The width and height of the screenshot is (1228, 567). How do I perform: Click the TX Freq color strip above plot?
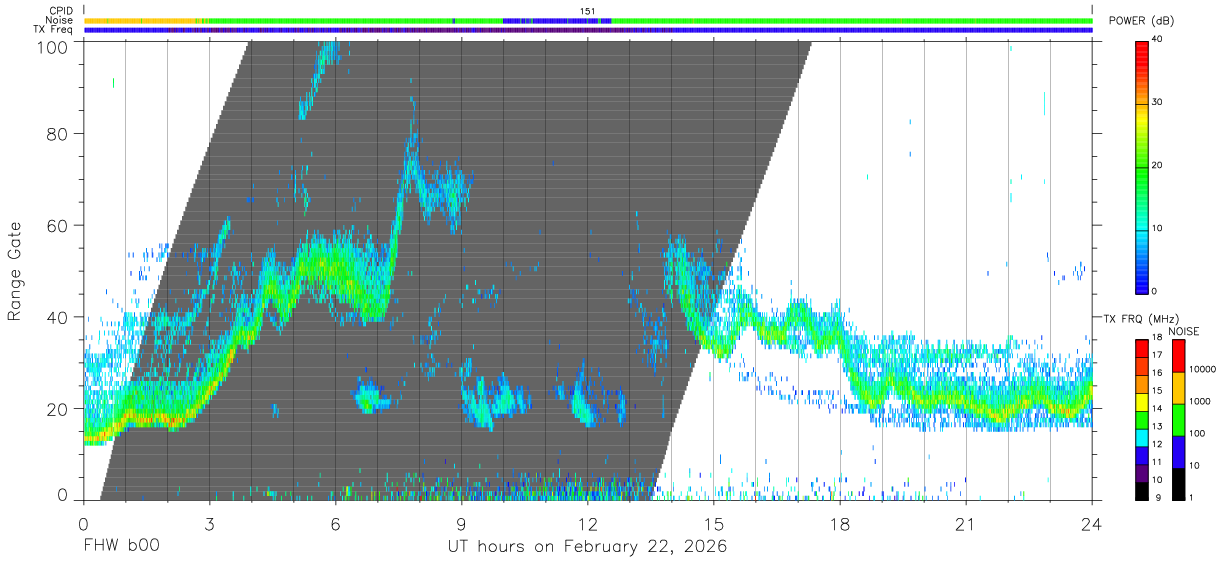pos(587,30)
